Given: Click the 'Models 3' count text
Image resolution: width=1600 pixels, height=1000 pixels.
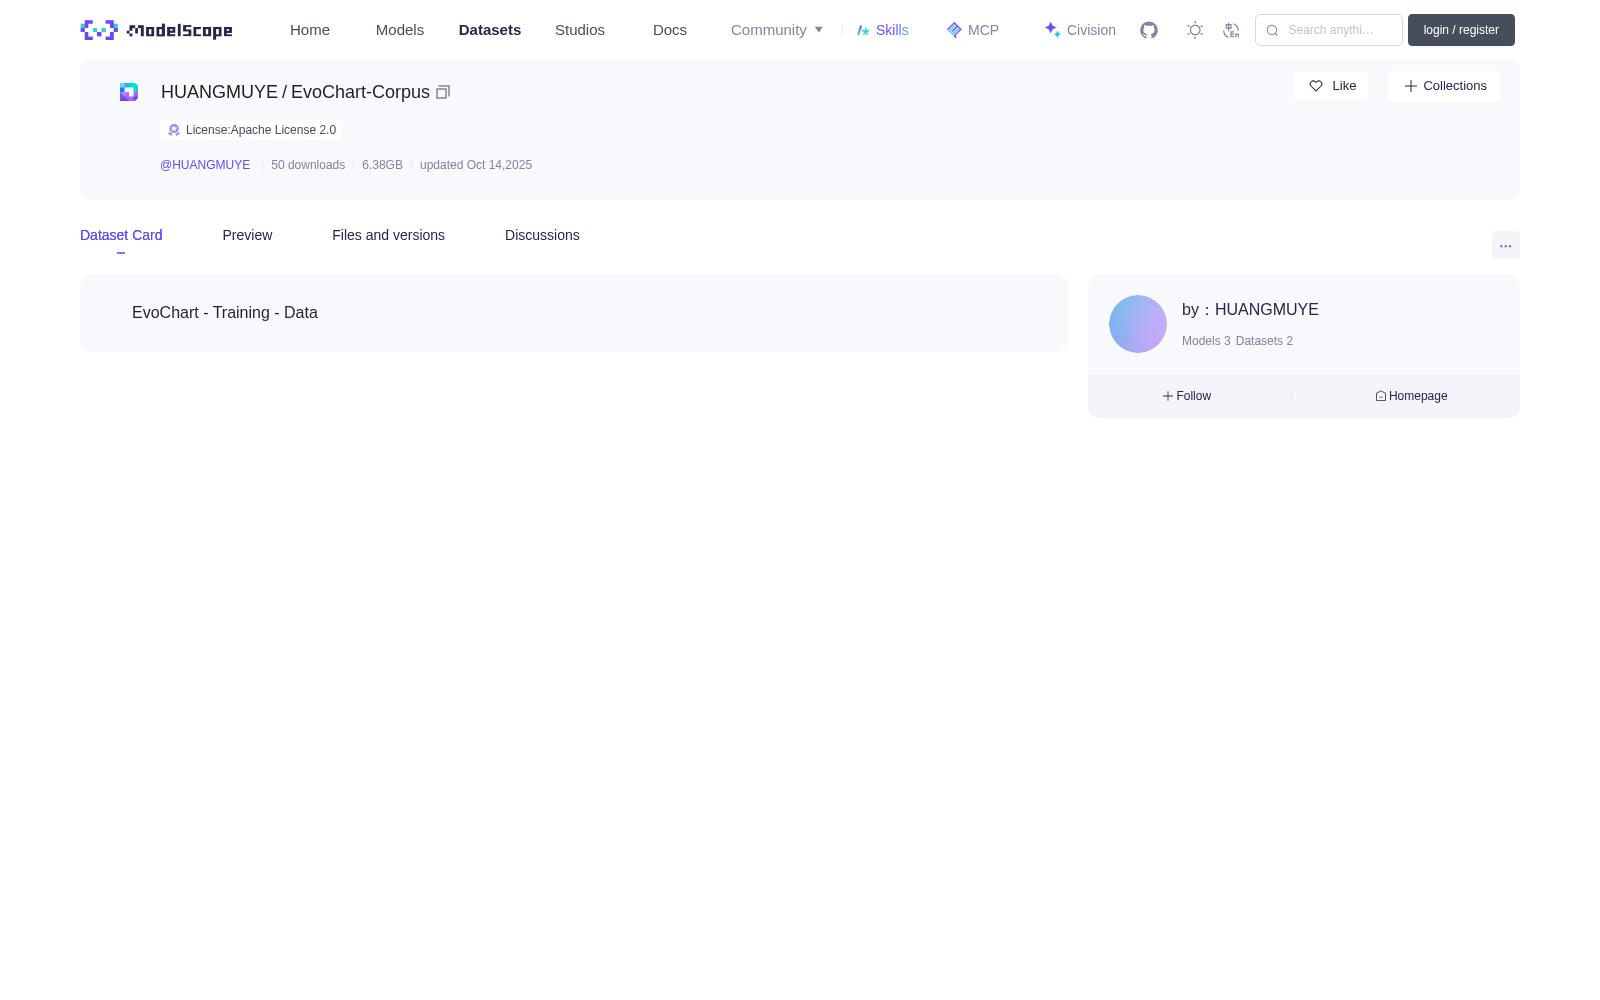Looking at the screenshot, I should [x=1206, y=341].
